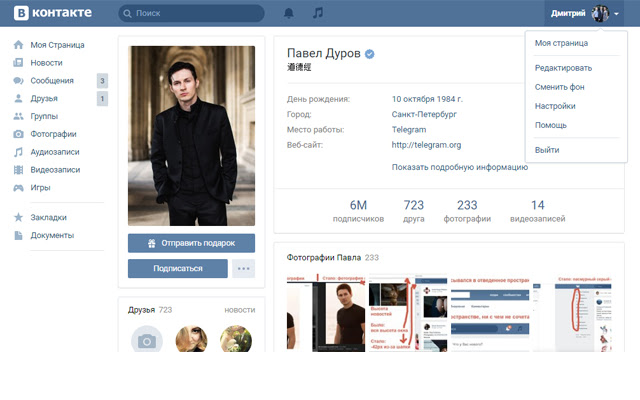Click the Фотографии camera icon in sidebar
Image resolution: width=640 pixels, height=400 pixels.
point(18,134)
